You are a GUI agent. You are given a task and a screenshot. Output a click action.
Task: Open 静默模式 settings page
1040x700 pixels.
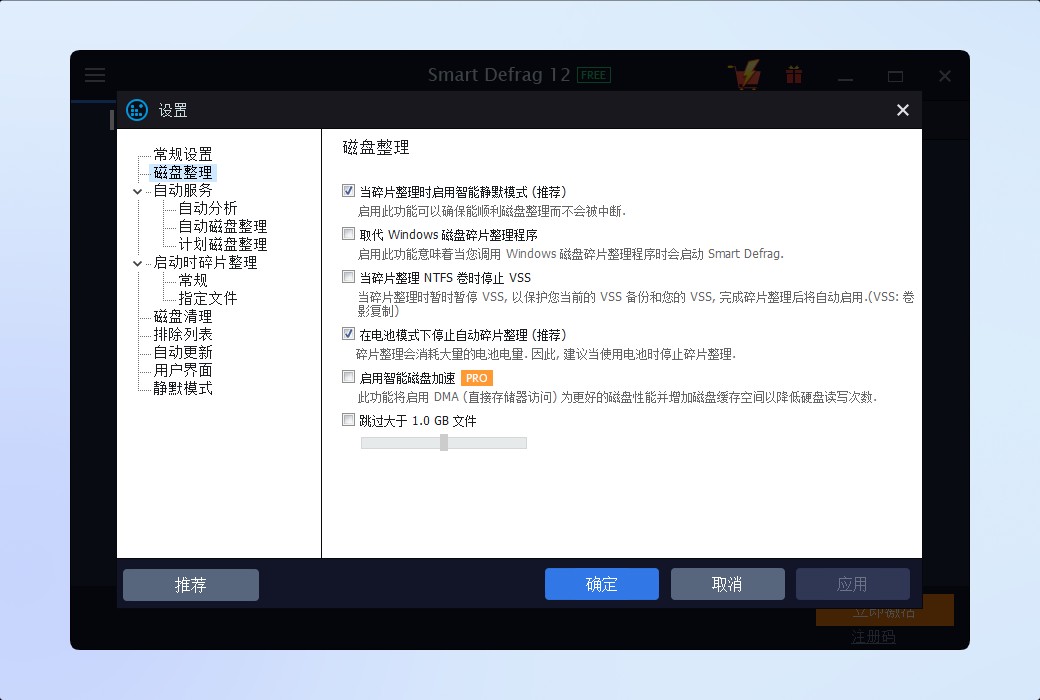[183, 388]
